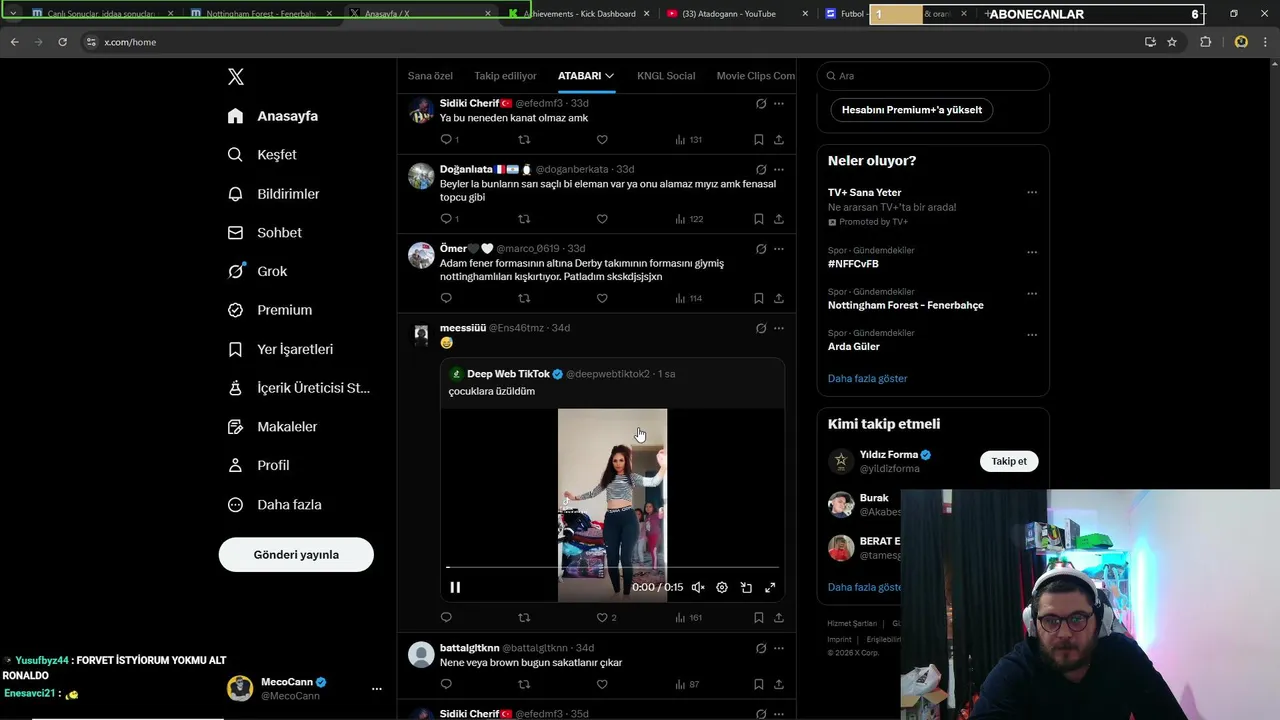Screen dimensions: 1280x720
Task: Open options for Arda Güler trend
Action: click(1032, 335)
